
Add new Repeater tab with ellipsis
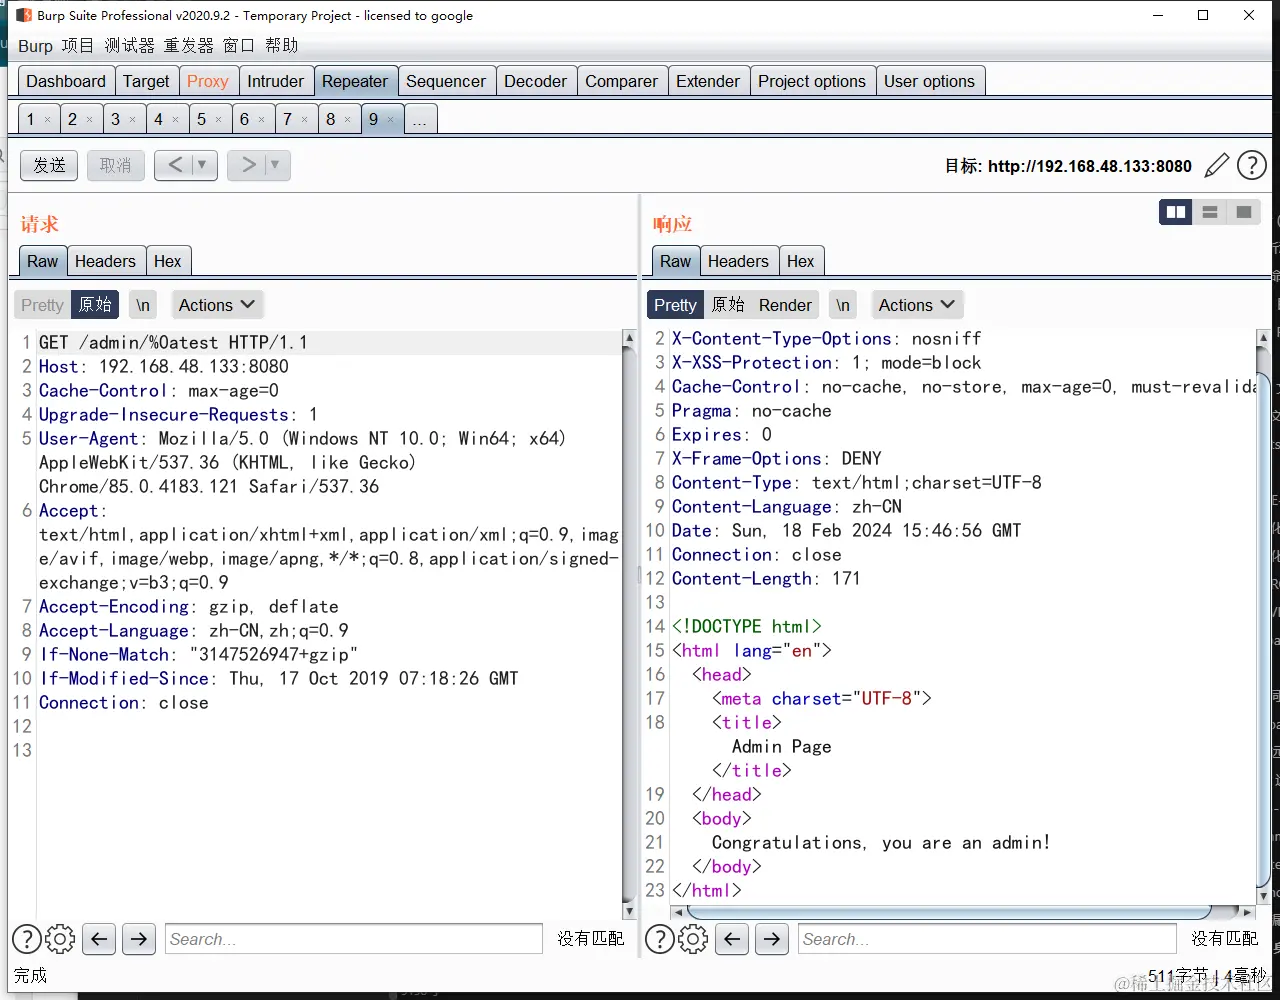(x=420, y=119)
